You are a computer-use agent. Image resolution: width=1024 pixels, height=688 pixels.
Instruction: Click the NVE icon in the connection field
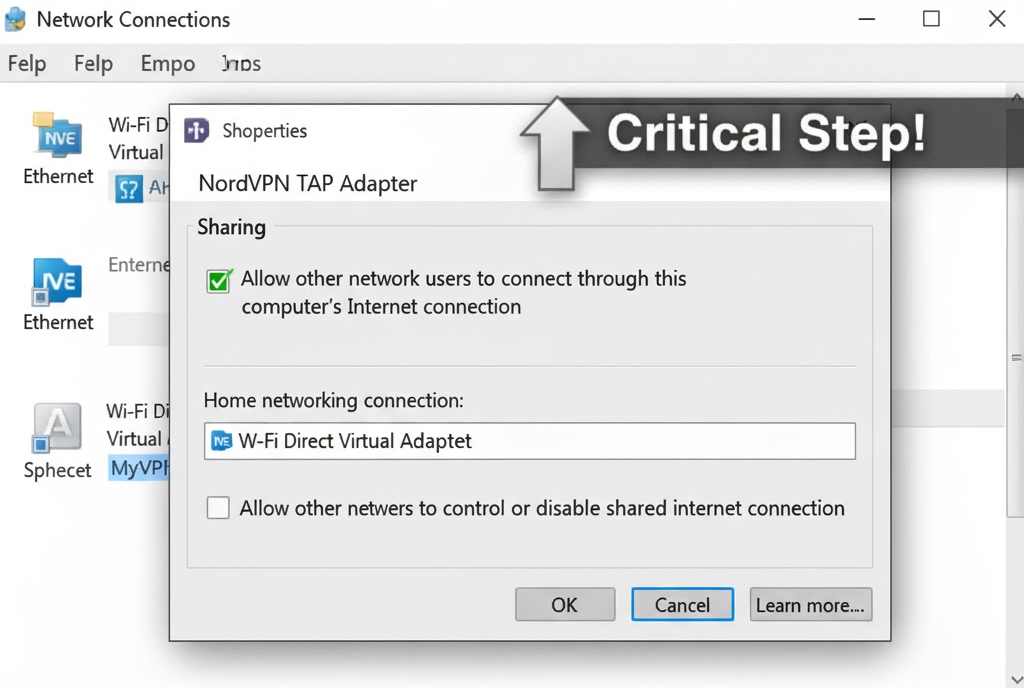222,441
